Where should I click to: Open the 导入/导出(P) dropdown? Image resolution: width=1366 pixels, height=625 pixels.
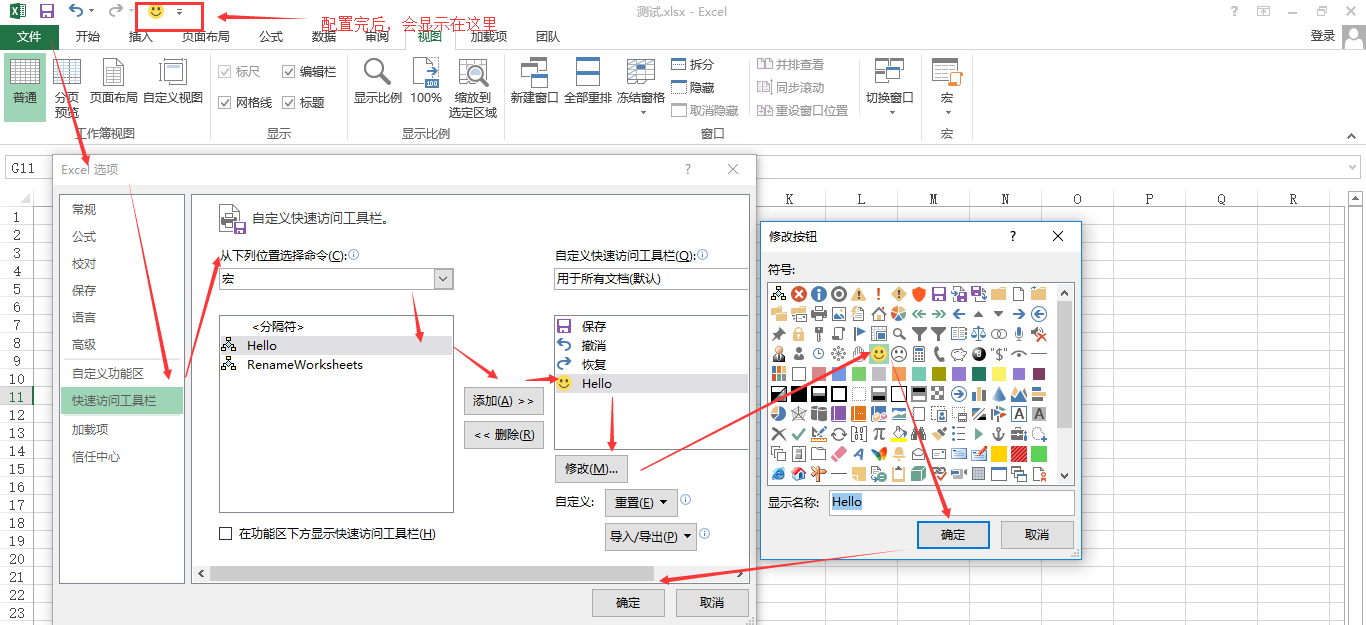pyautogui.click(x=651, y=537)
